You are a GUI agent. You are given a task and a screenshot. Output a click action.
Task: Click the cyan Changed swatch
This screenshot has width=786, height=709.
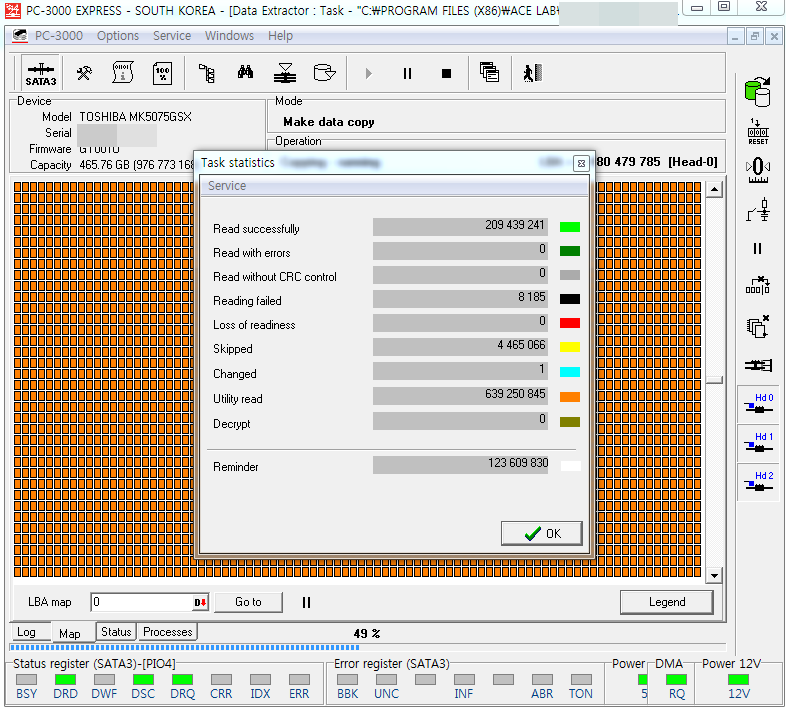click(570, 372)
